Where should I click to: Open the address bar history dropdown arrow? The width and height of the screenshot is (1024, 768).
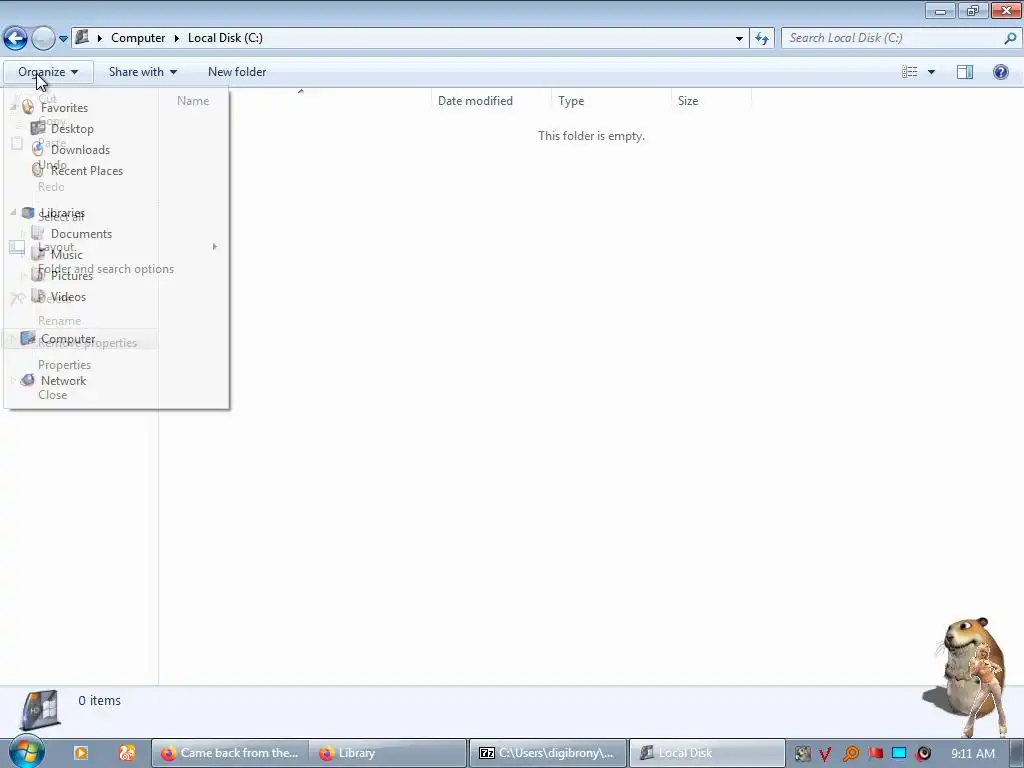(739, 39)
